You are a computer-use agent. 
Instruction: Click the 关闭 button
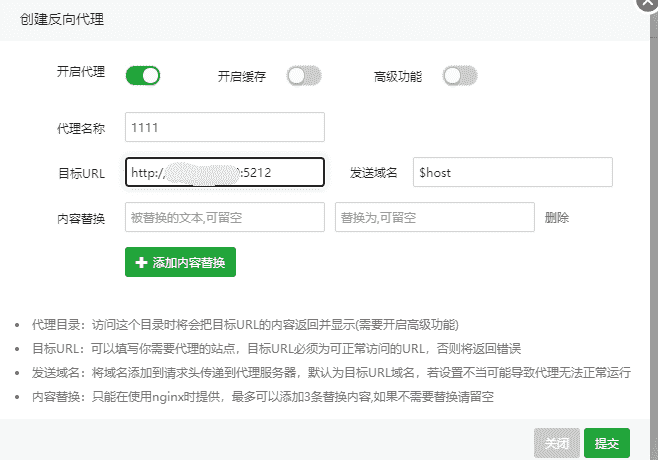557,443
